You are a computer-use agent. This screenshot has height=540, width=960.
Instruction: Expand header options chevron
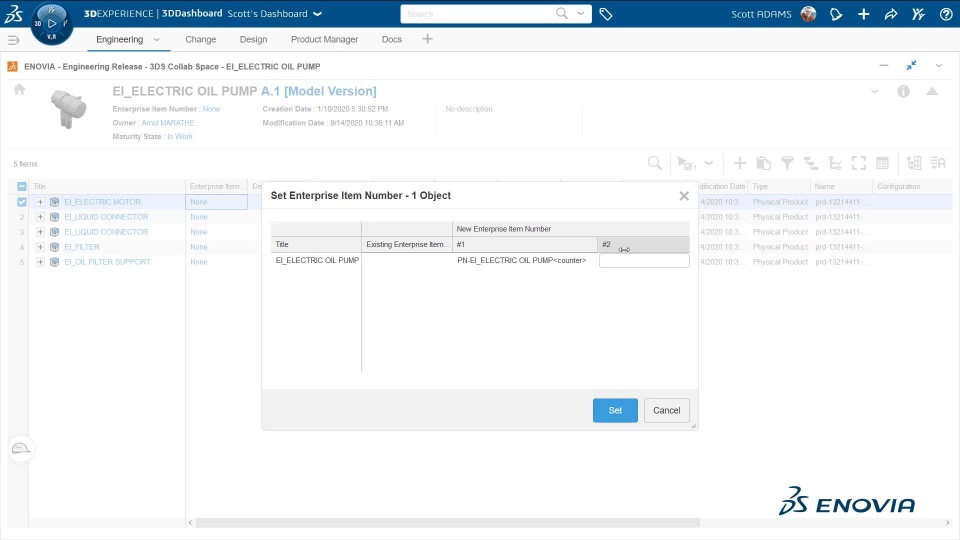[x=875, y=91]
